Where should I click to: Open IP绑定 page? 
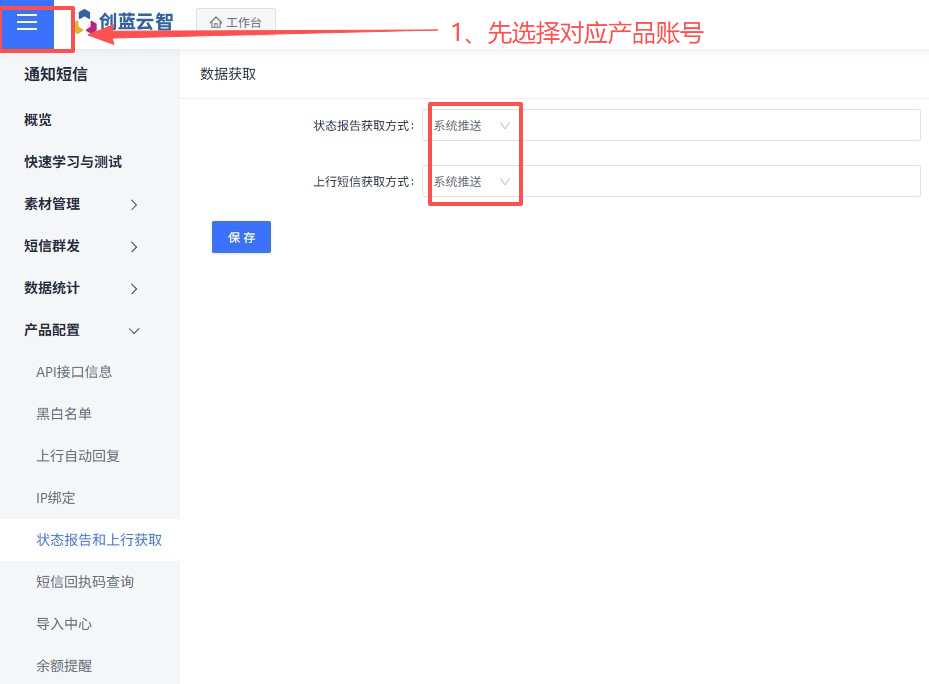(x=56, y=498)
